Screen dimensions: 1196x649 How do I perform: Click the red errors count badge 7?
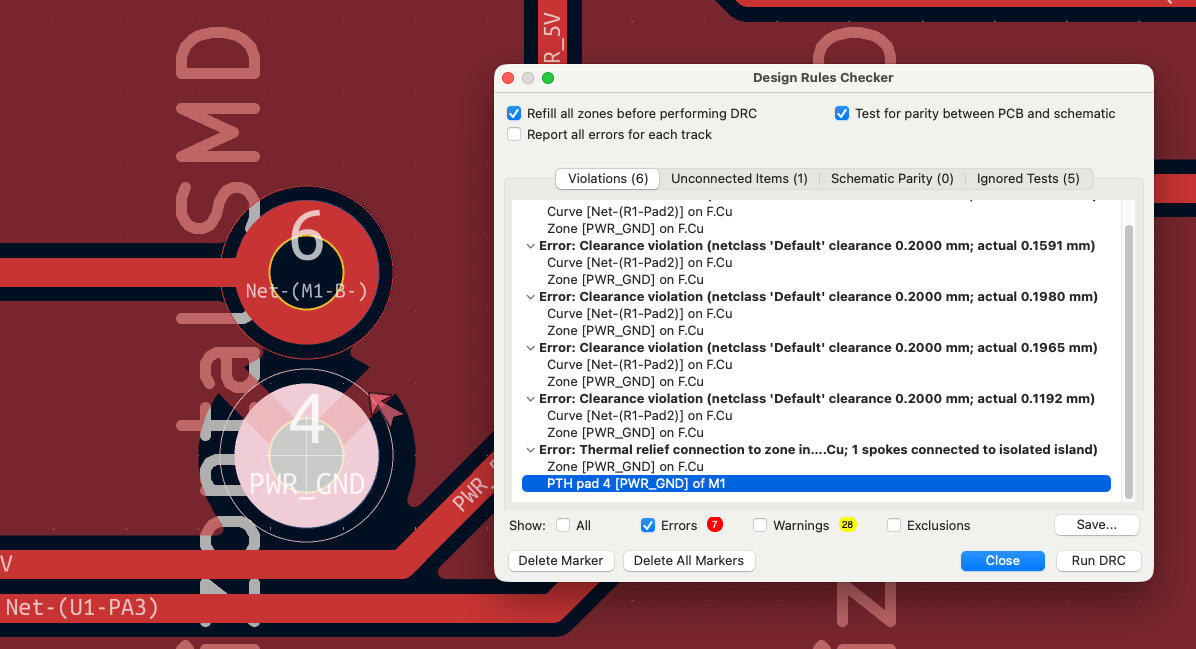coord(715,525)
